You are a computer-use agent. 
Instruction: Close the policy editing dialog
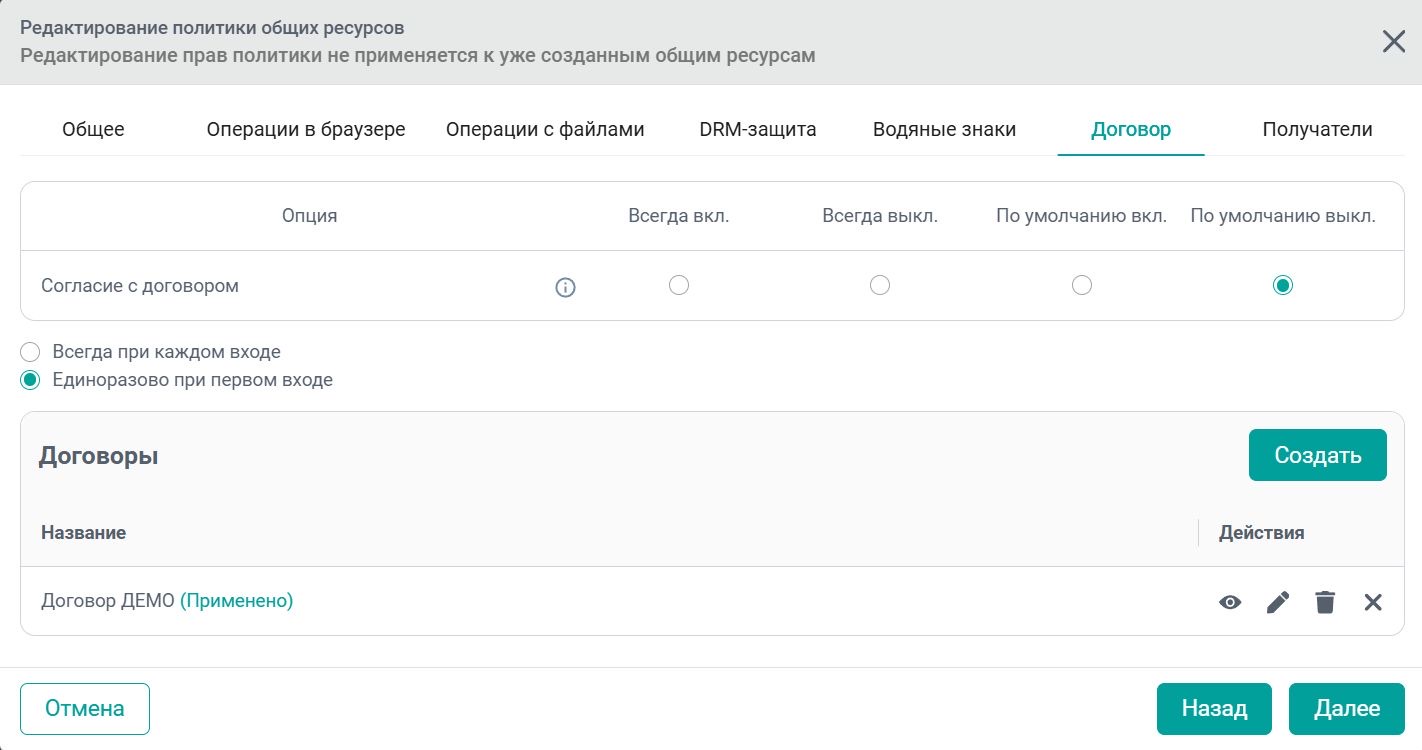coord(1393,42)
